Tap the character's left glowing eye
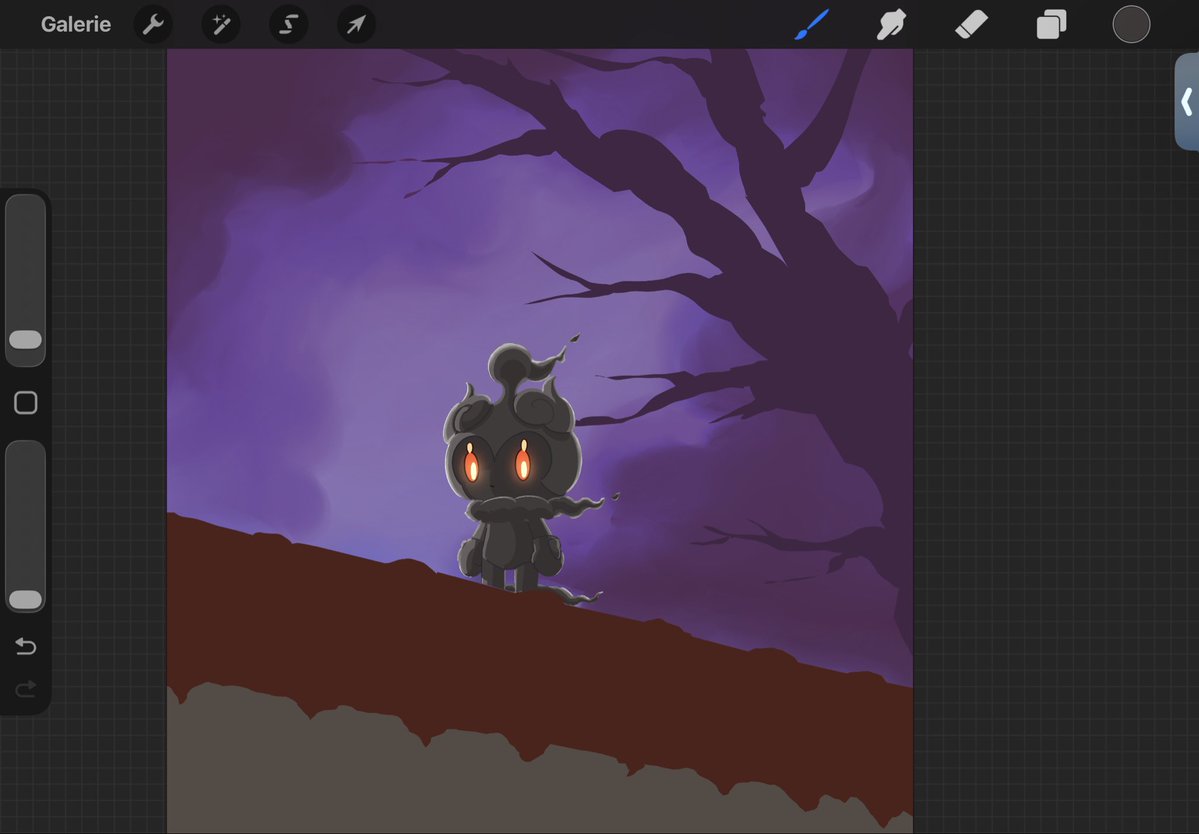This screenshot has width=1199, height=834. coord(471,463)
